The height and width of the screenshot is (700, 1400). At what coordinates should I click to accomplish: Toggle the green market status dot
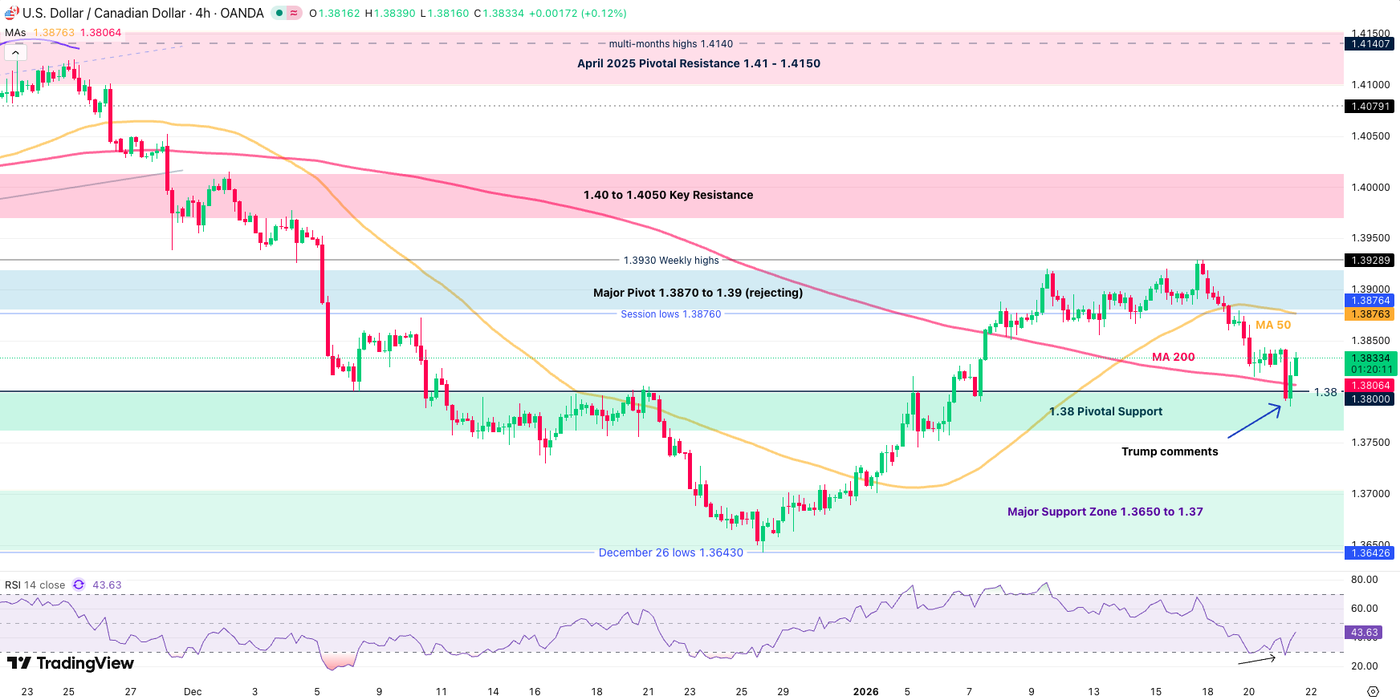point(278,13)
